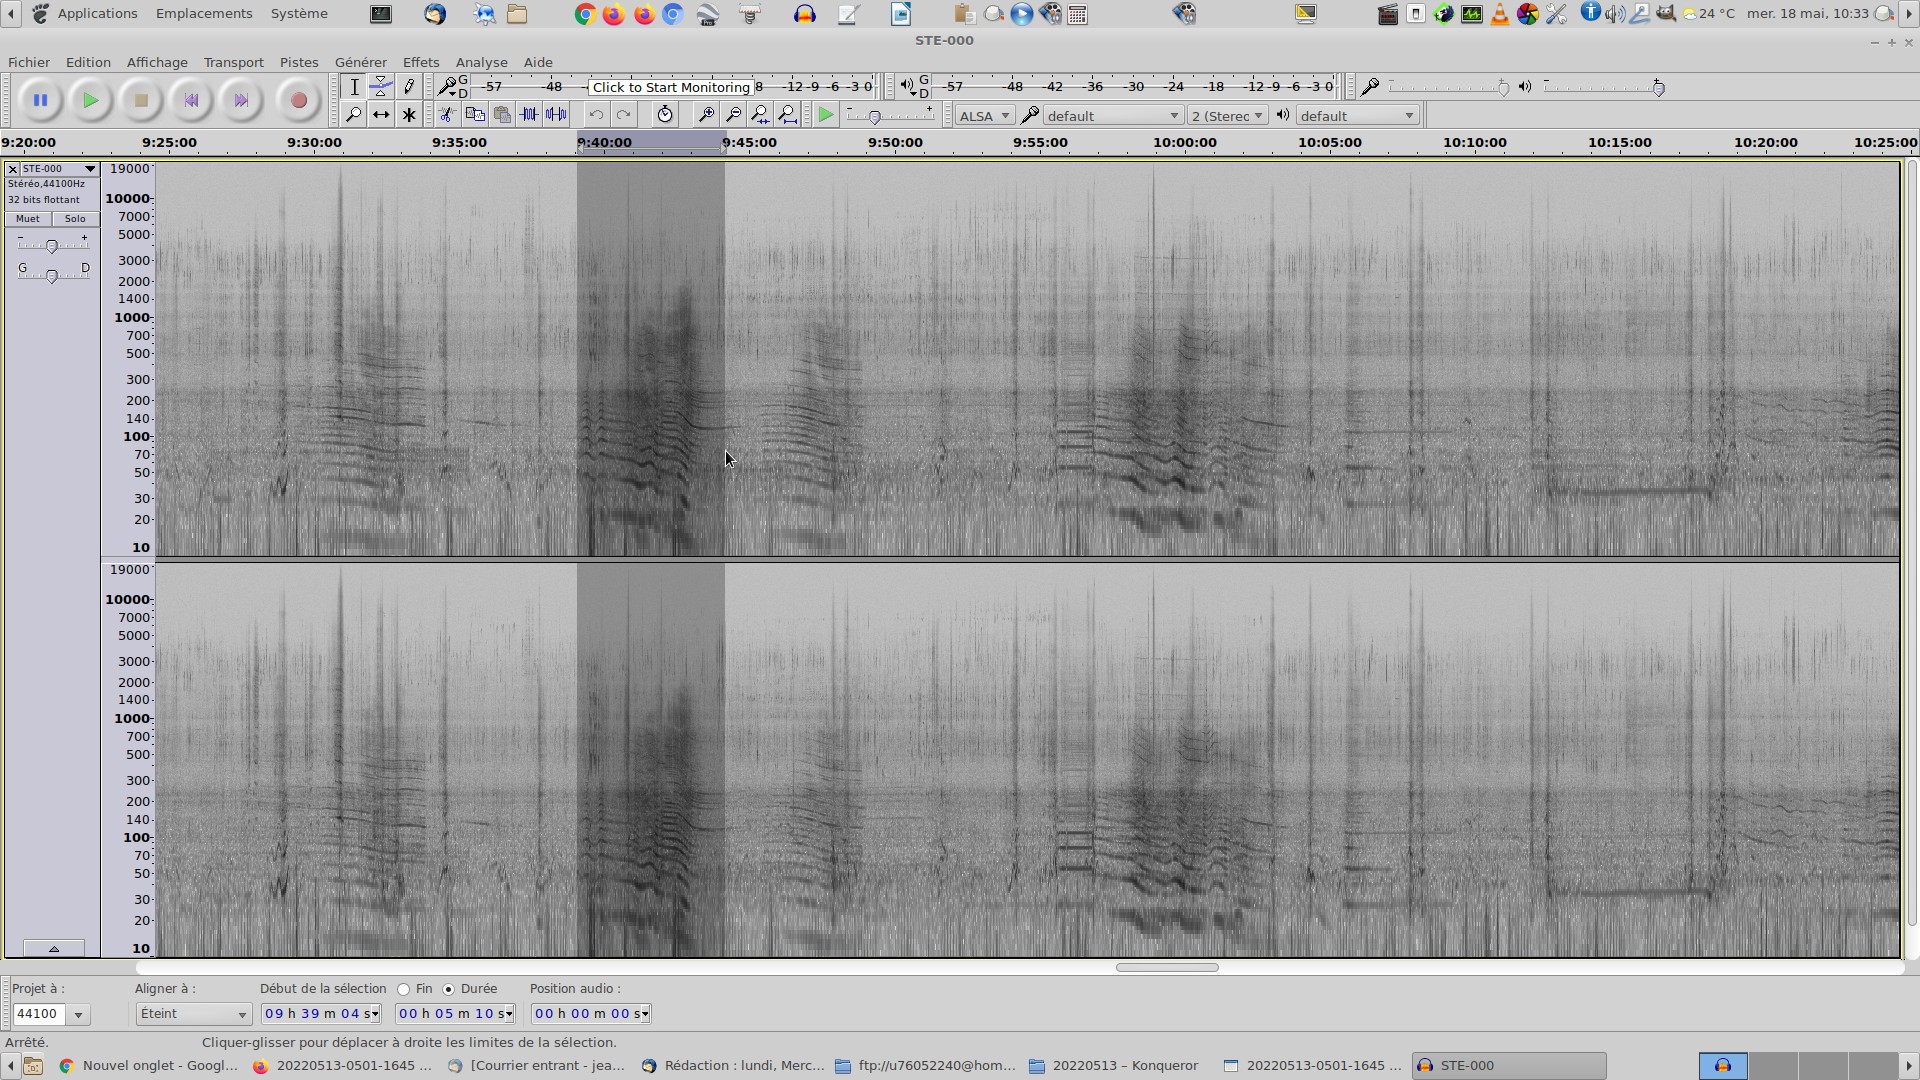Select the Multi-tool asterisk icon

pyautogui.click(x=409, y=115)
